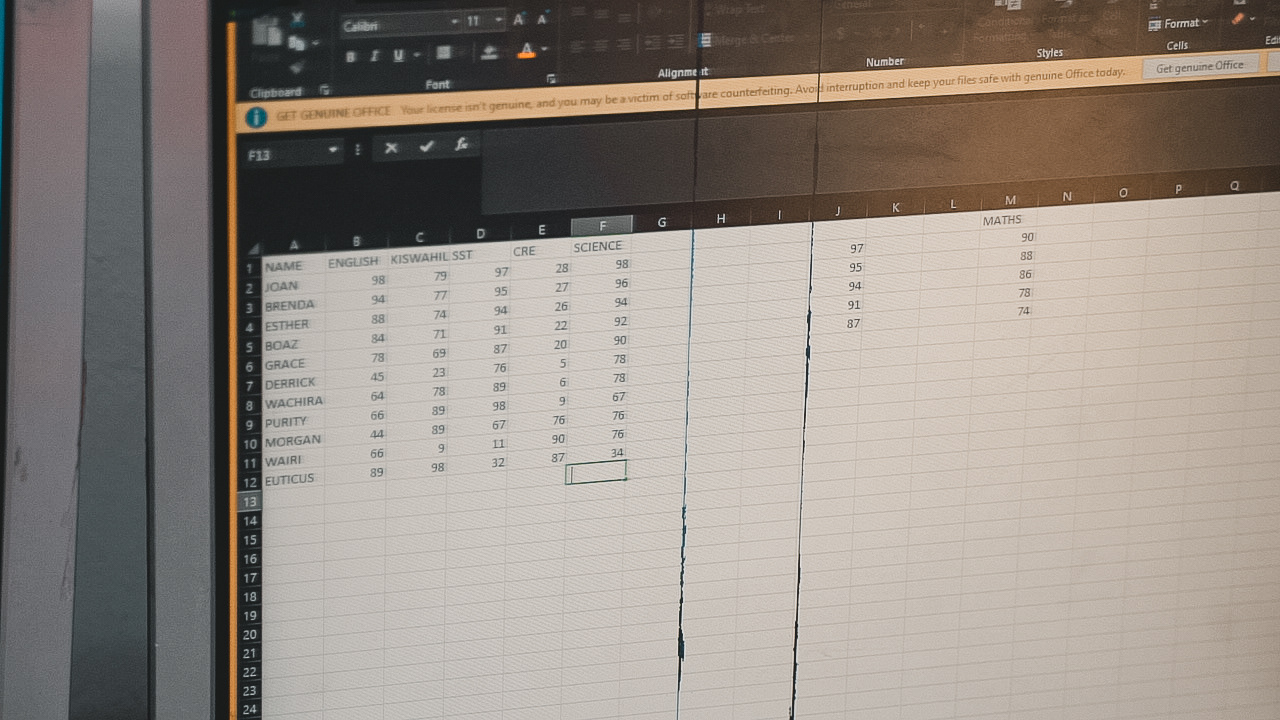
Task: Click the Get genuine Office button
Action: click(x=1200, y=67)
